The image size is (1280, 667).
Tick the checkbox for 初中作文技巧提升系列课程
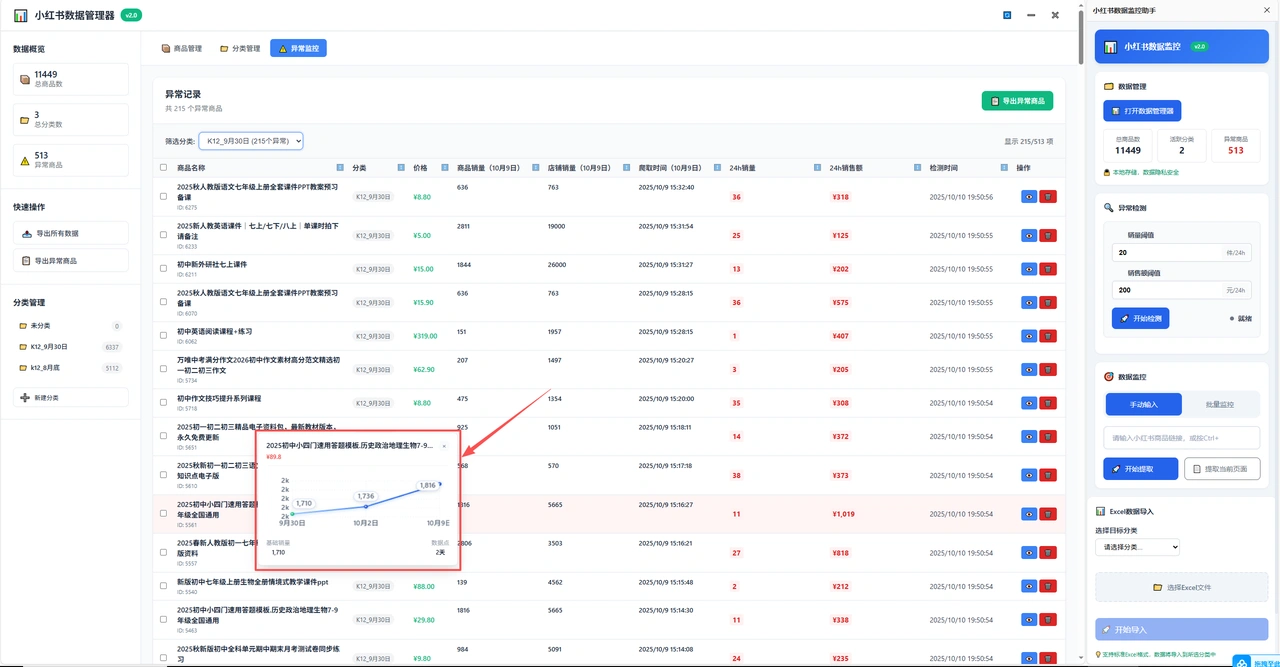pyautogui.click(x=164, y=403)
